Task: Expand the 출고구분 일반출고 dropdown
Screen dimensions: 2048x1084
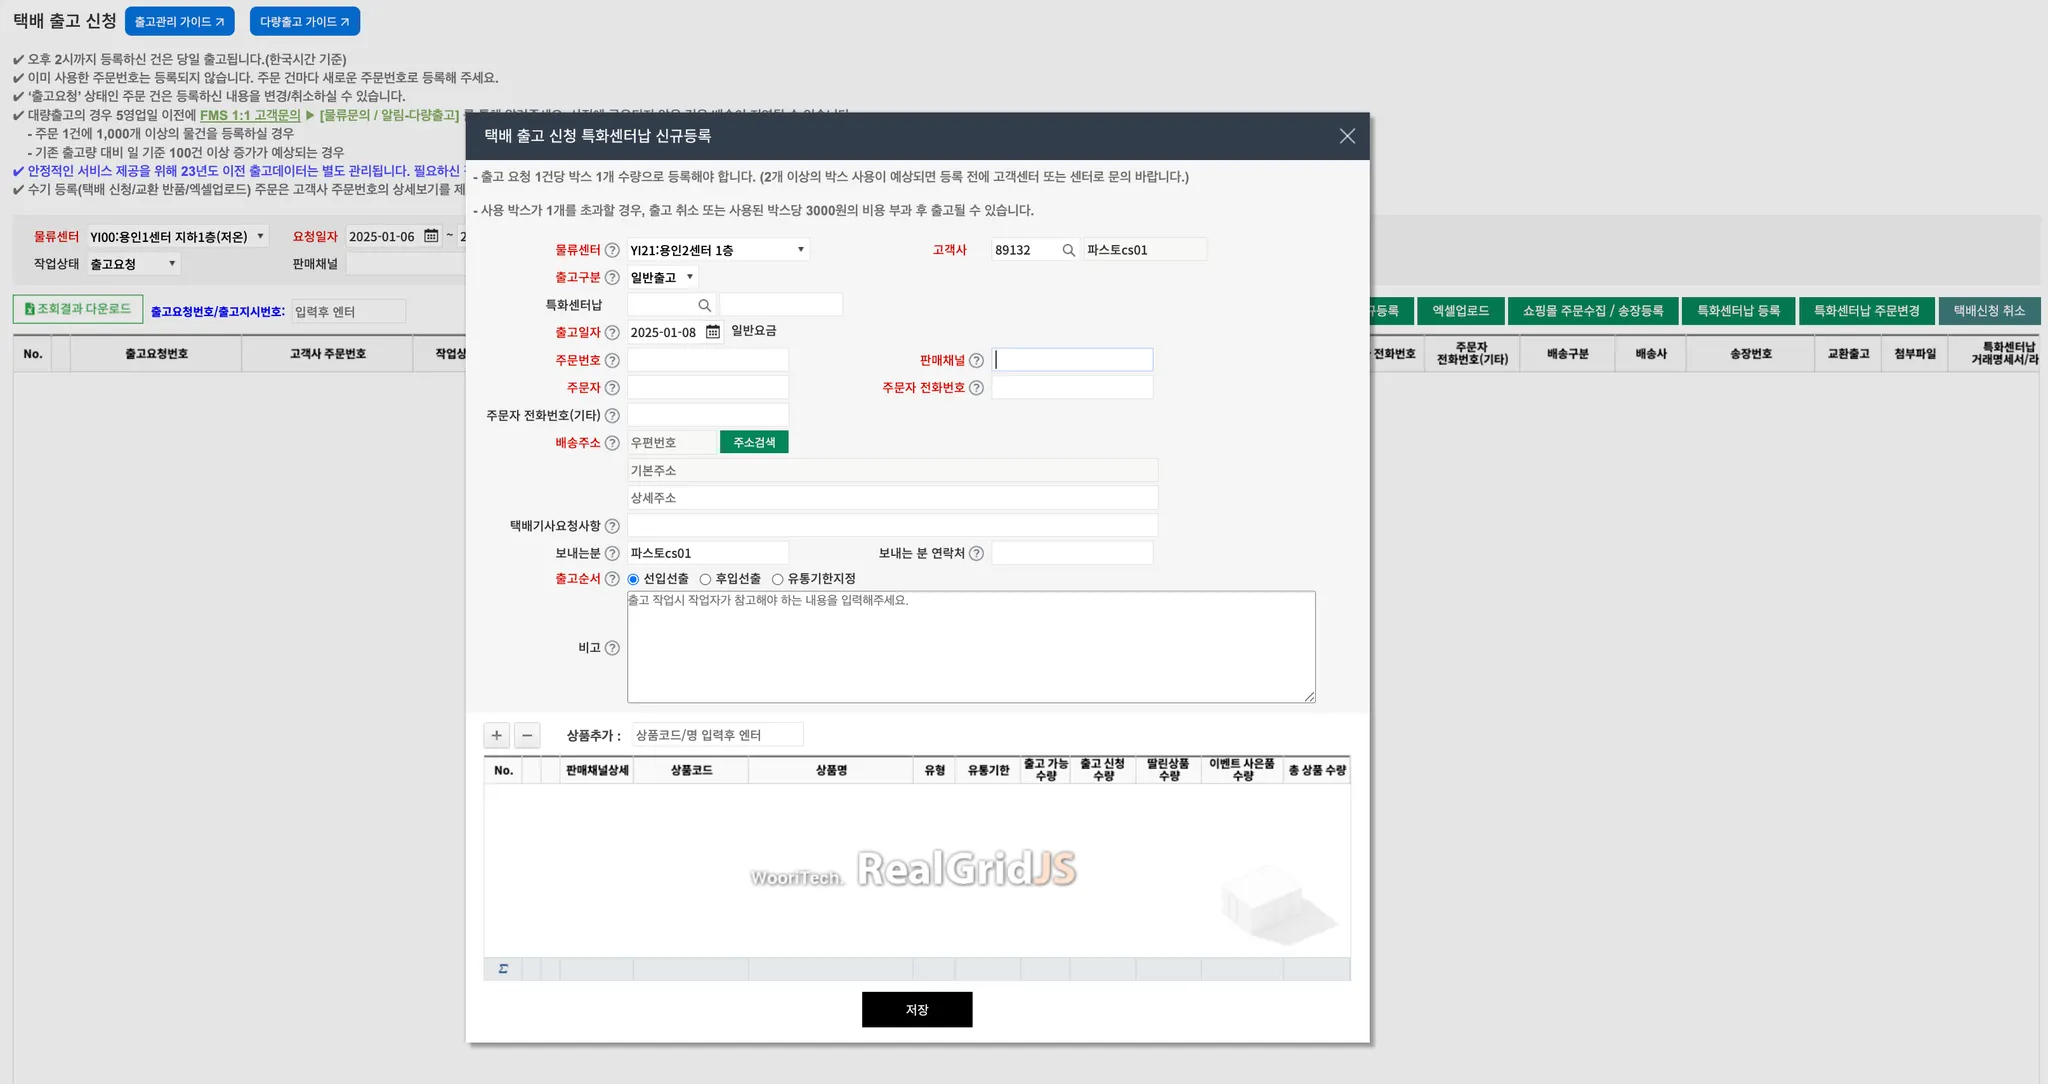Action: (x=662, y=277)
